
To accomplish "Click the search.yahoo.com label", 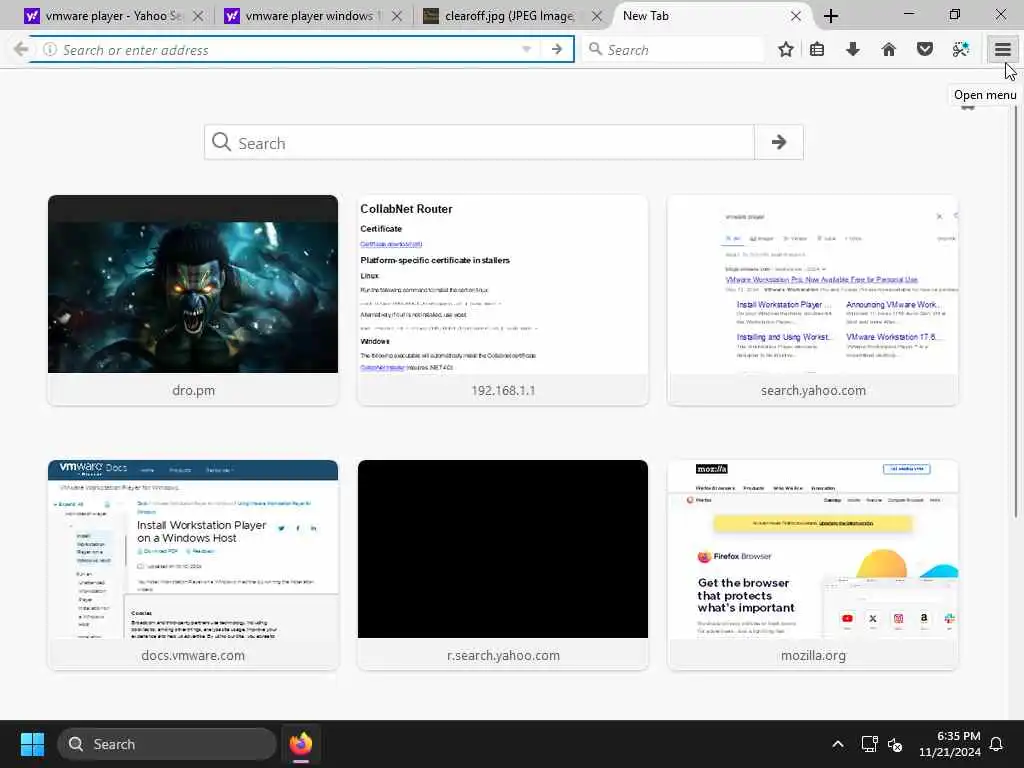I will pos(813,391).
